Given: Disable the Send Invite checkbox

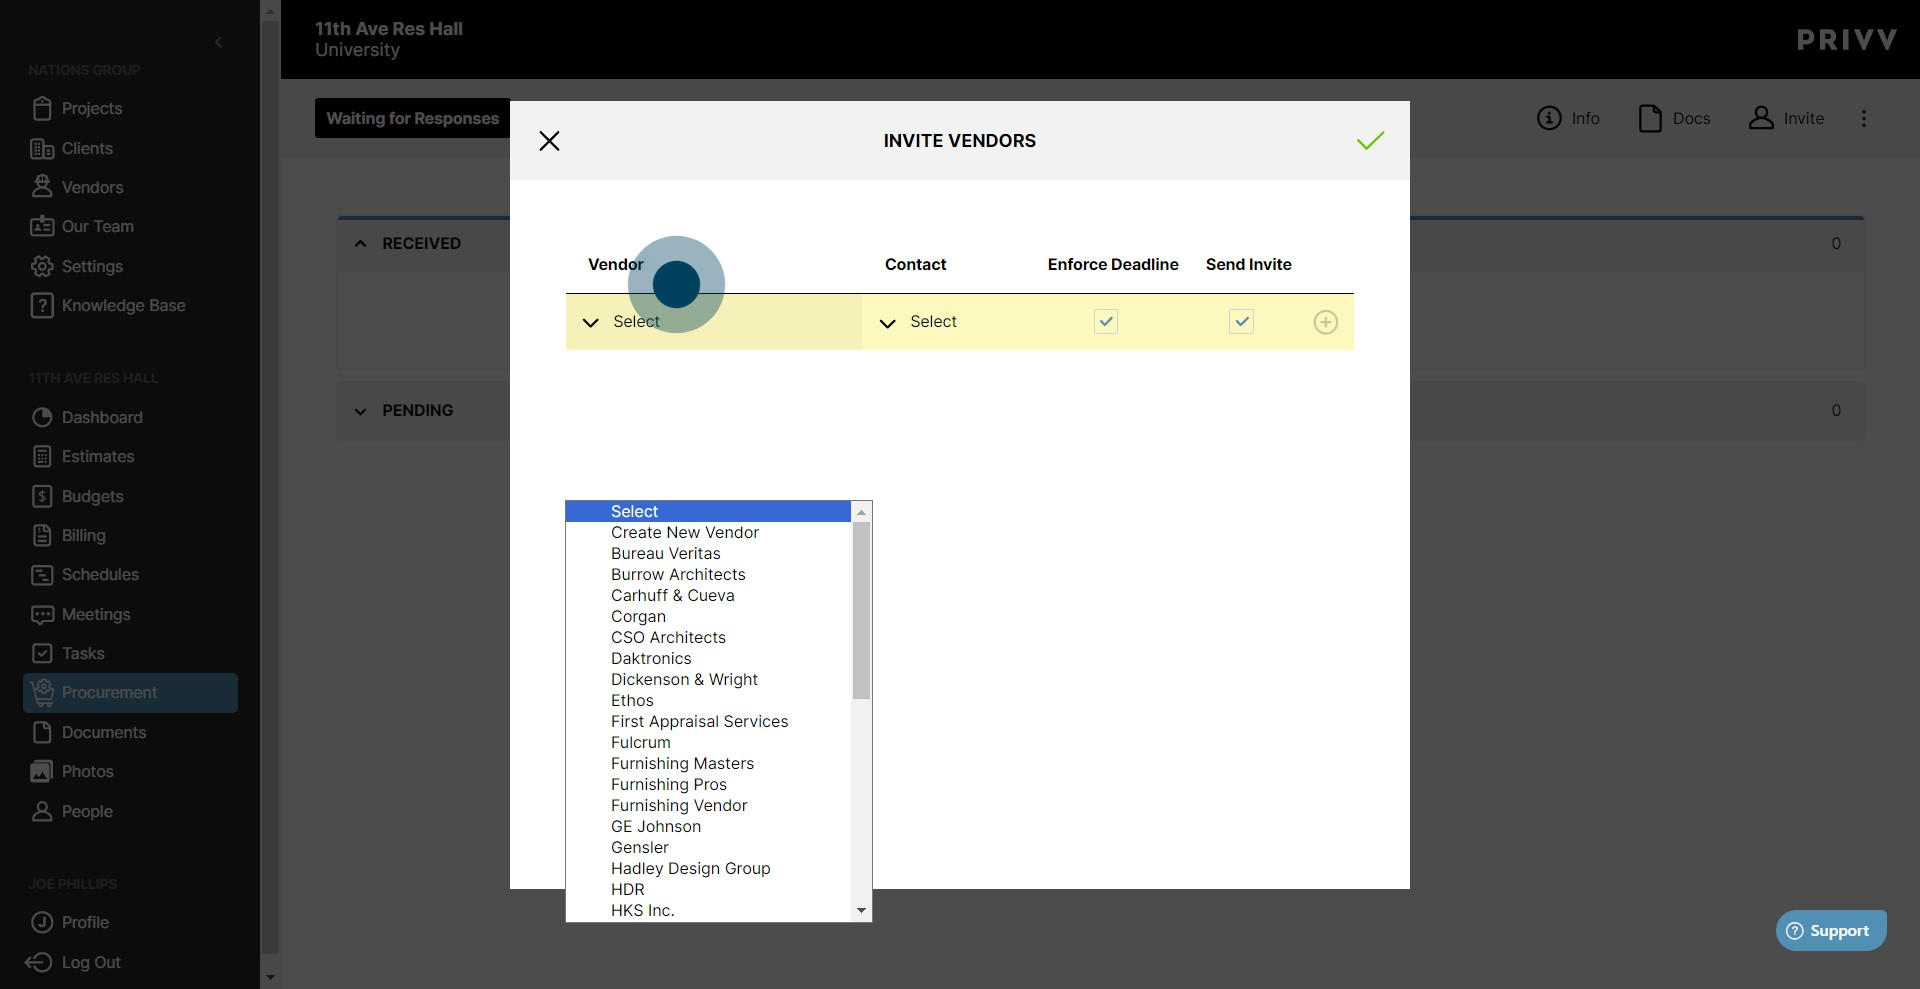Looking at the screenshot, I should 1240,322.
